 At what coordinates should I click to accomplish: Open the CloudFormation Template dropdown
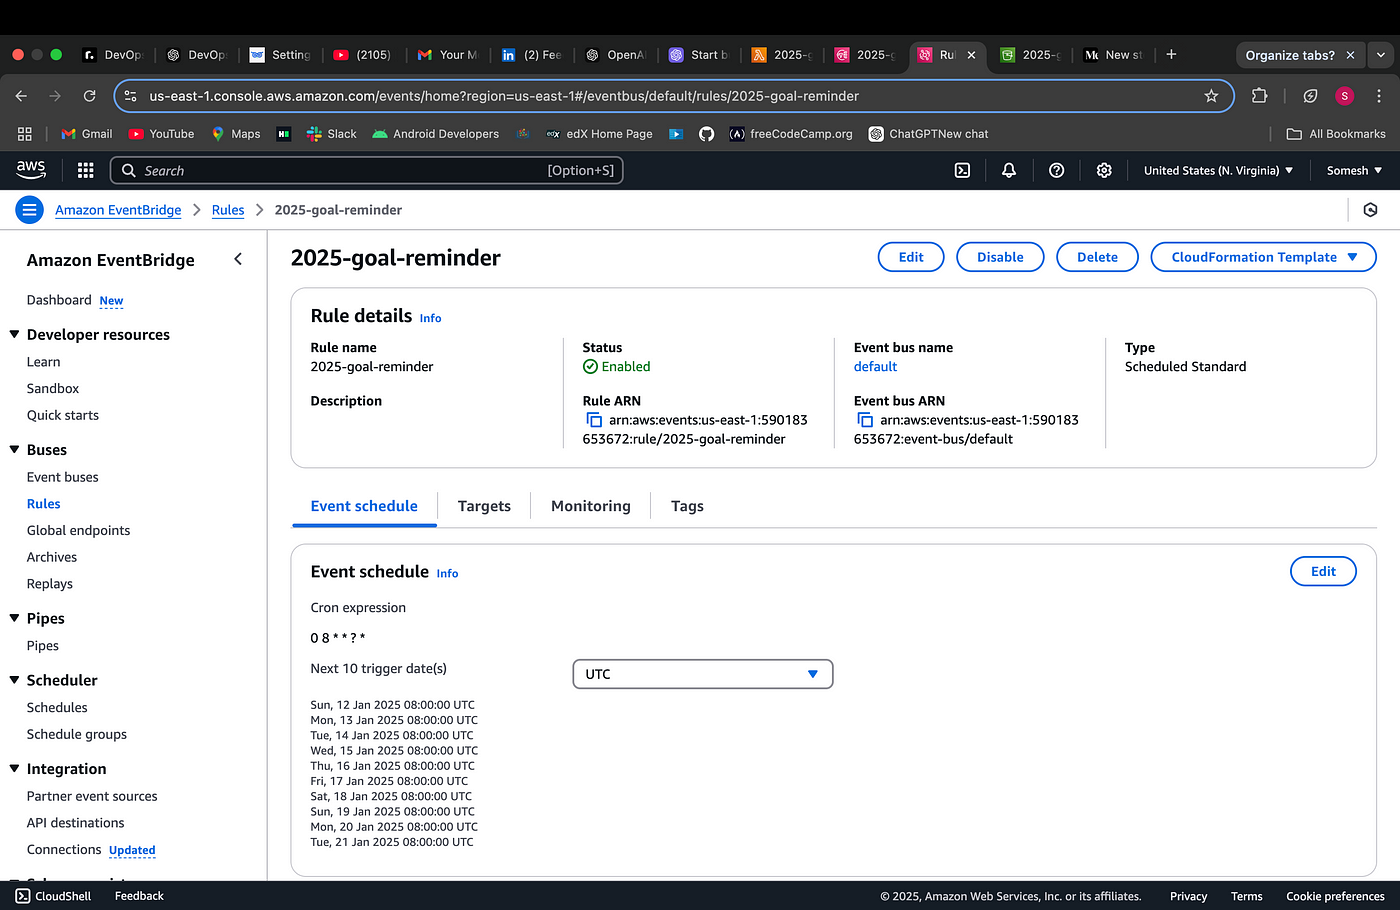pos(1264,257)
